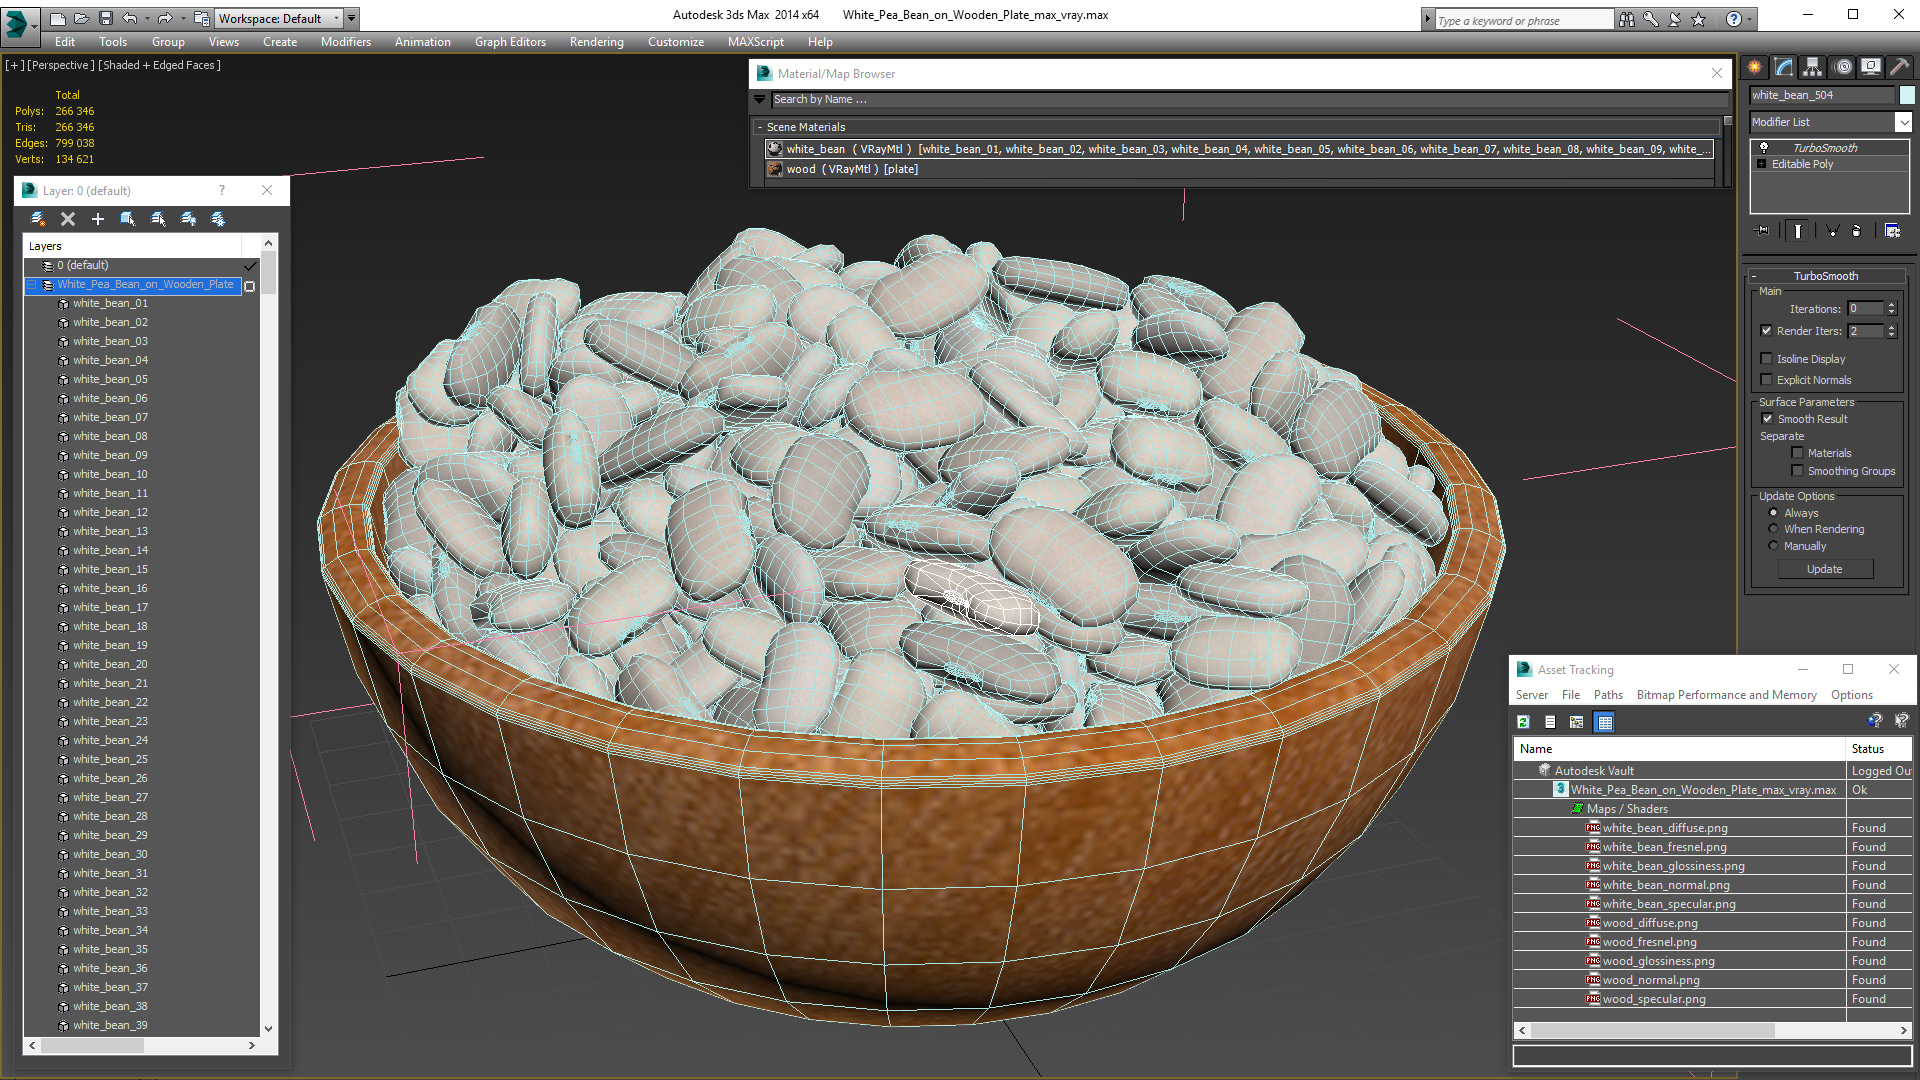This screenshot has width=1920, height=1080.
Task: Enable the Isoline Display checkbox
Action: click(1766, 359)
